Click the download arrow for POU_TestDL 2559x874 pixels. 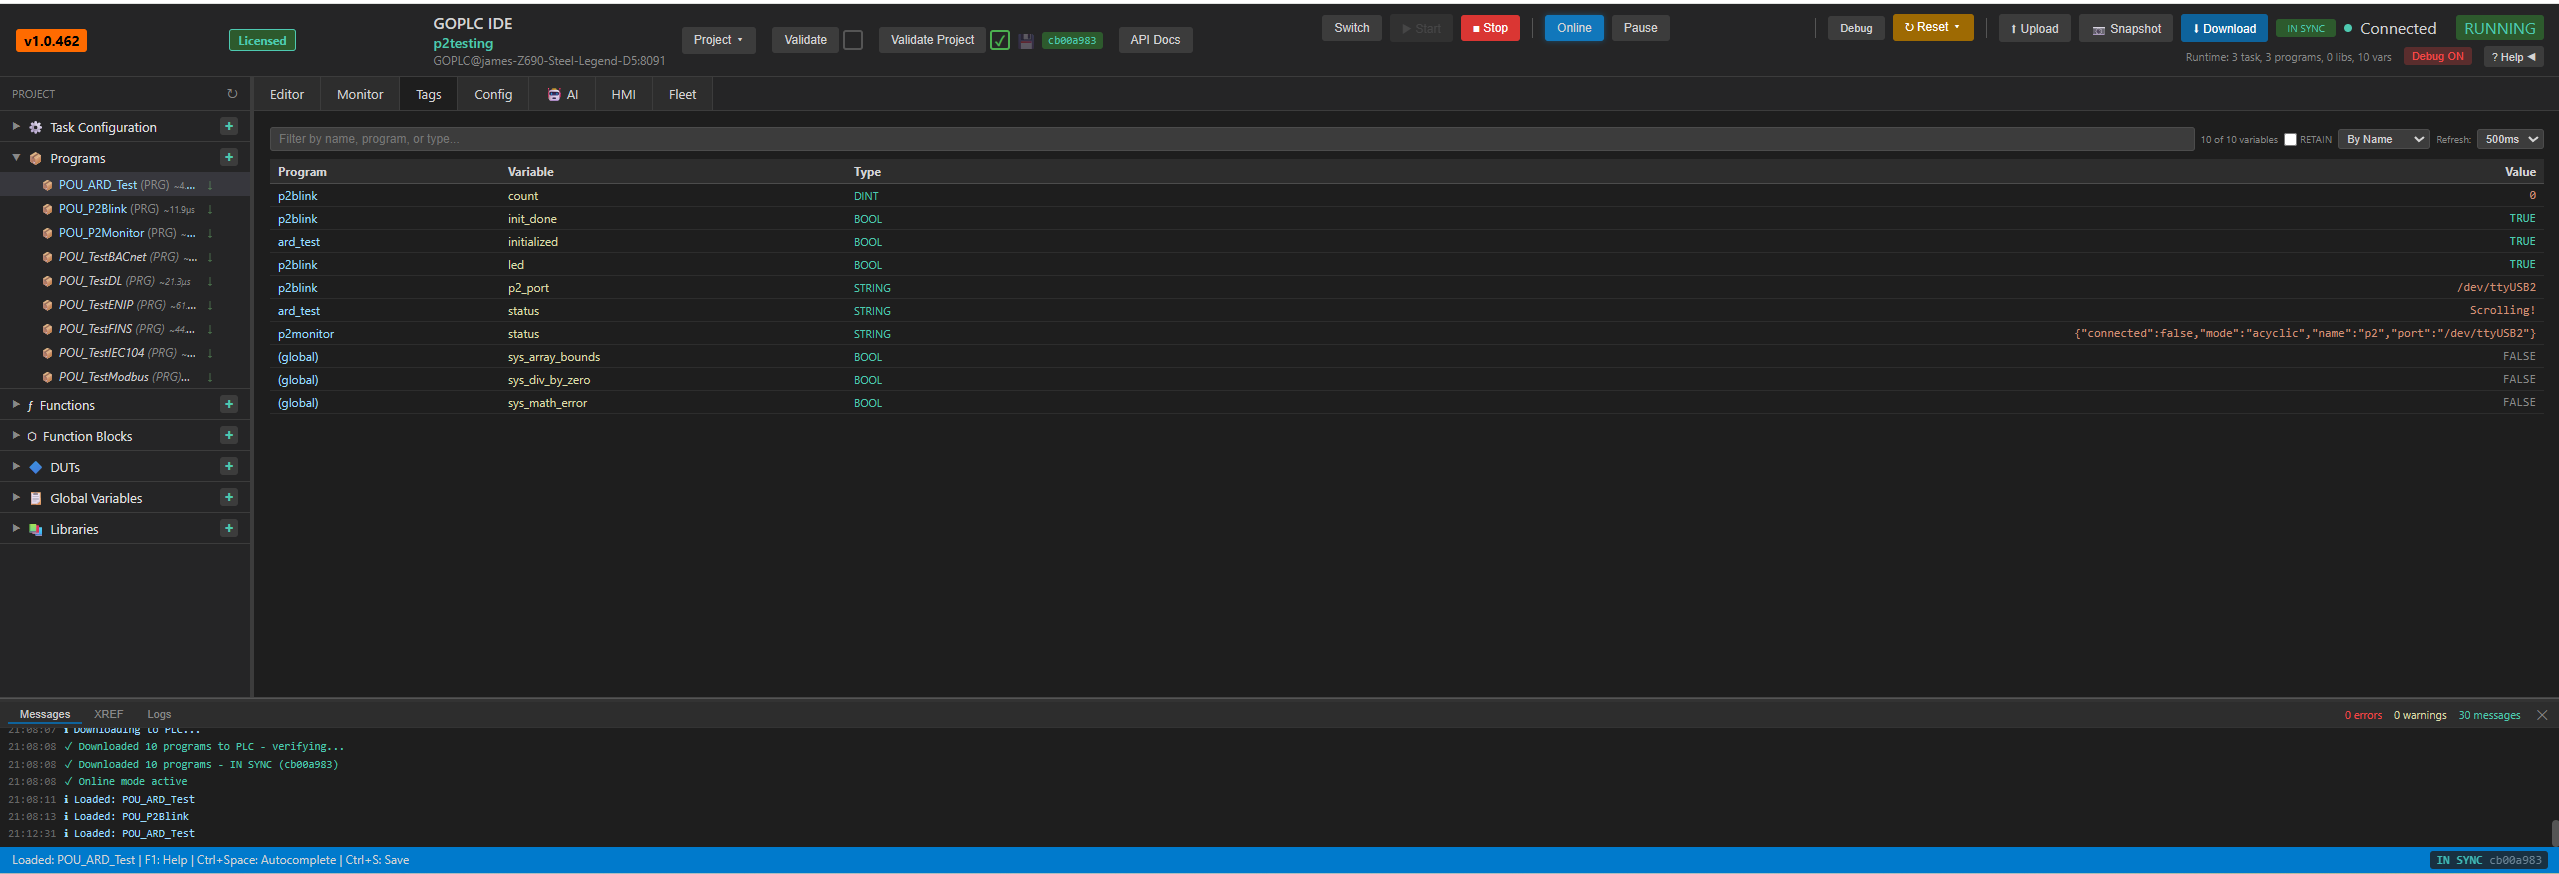[210, 281]
